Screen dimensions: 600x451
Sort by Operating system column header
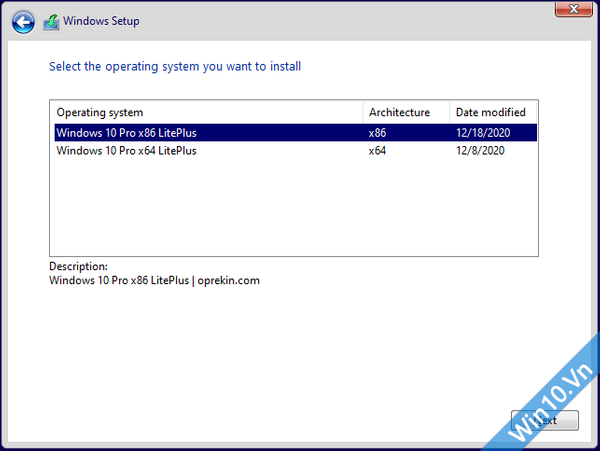(100, 112)
